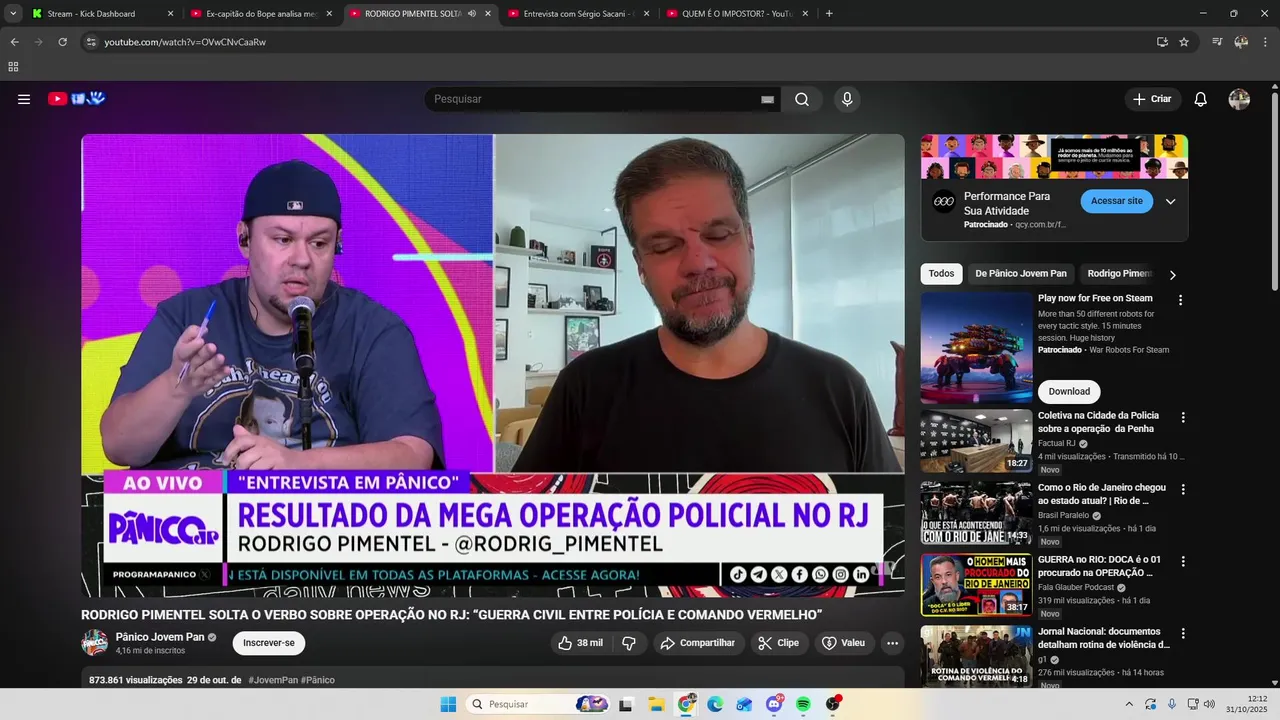The height and width of the screenshot is (720, 1280).
Task: Open options for Como o Rio de Janeiro video
Action: pos(1183,490)
